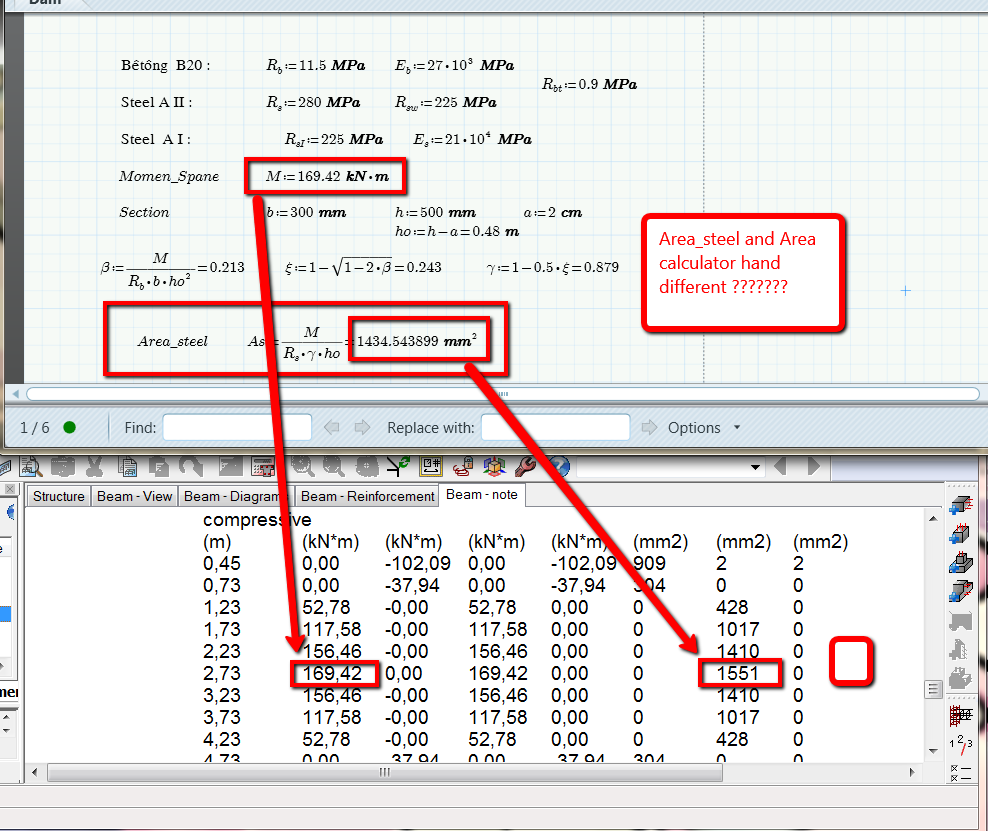Image resolution: width=988 pixels, height=831 pixels.
Task: Open the Beam - Diagram tab
Action: tap(231, 496)
